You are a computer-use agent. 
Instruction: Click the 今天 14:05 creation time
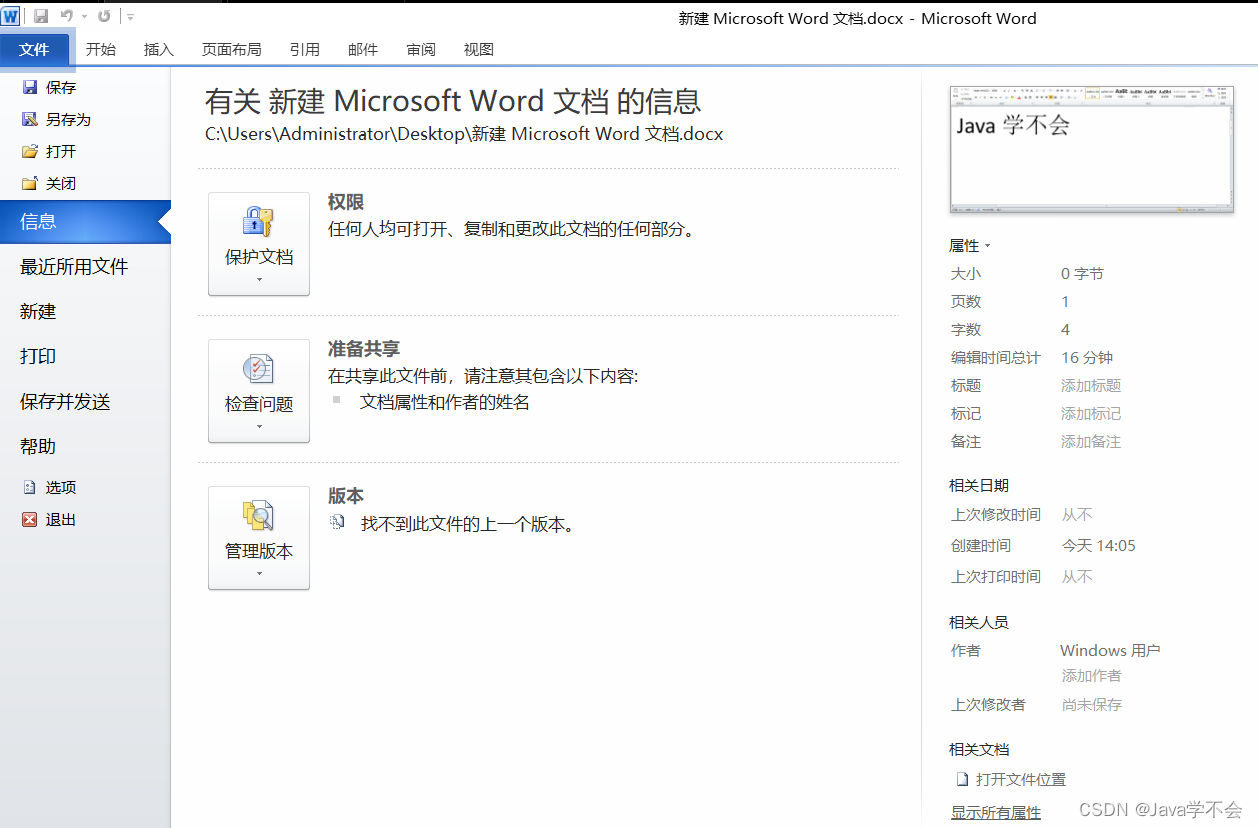click(x=1098, y=546)
